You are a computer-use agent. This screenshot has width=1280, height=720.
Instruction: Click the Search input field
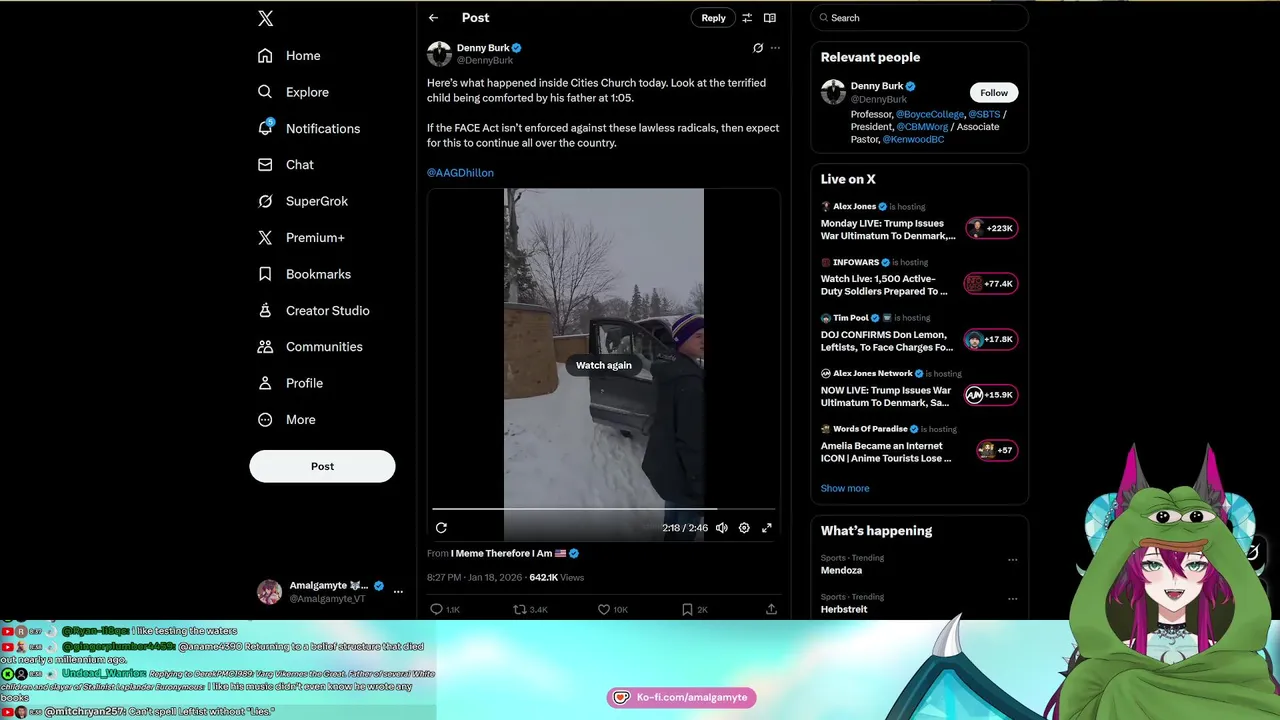point(919,18)
